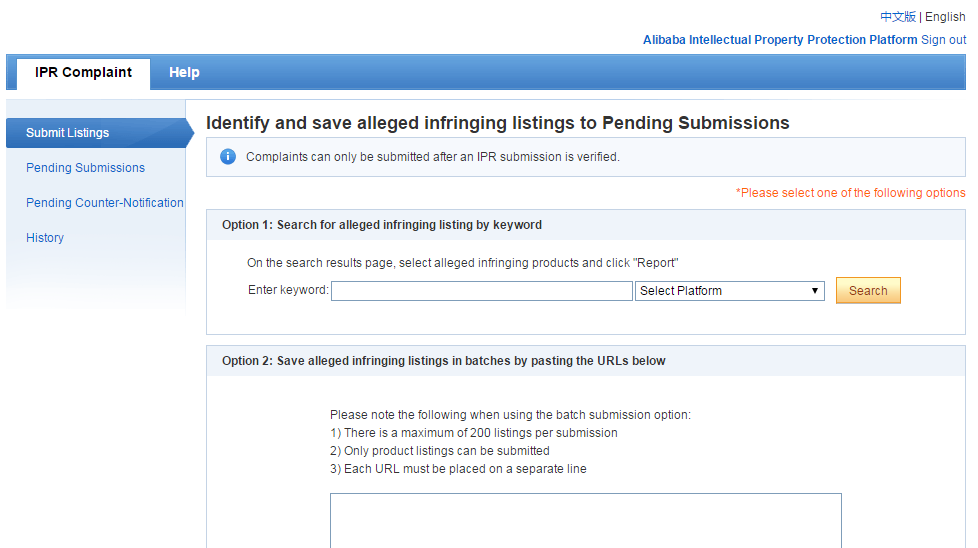Click the red select one option notice

[x=850, y=193]
